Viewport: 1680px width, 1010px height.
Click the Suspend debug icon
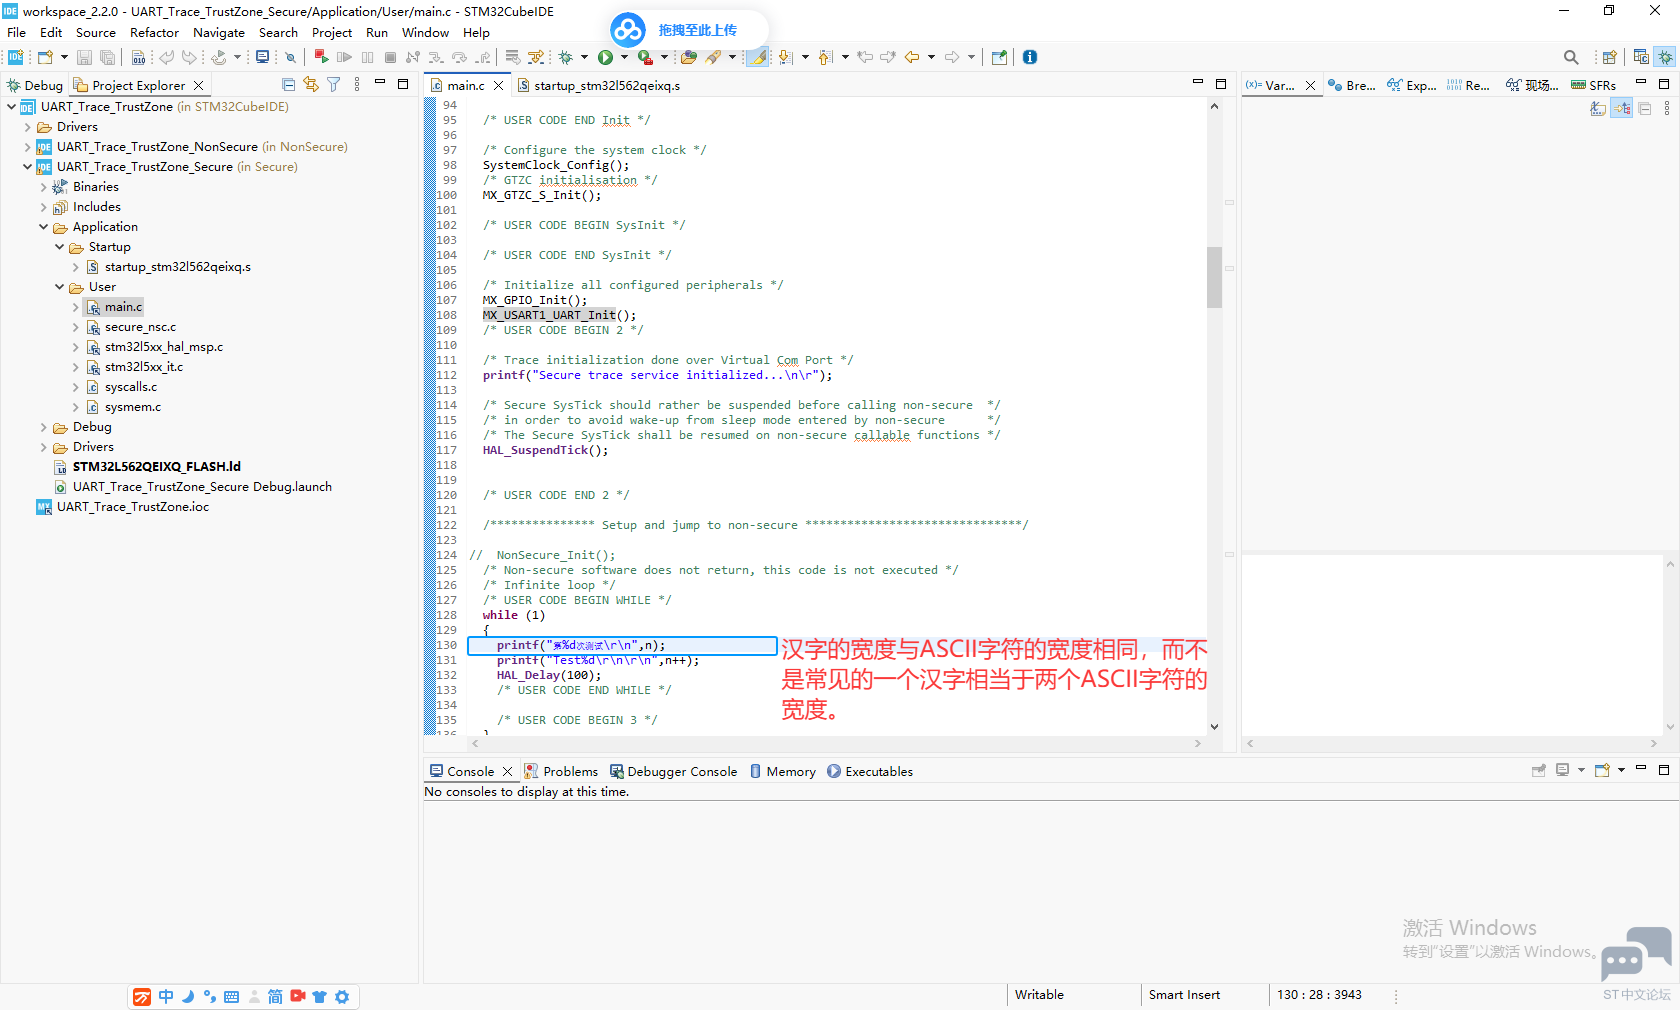(x=367, y=57)
